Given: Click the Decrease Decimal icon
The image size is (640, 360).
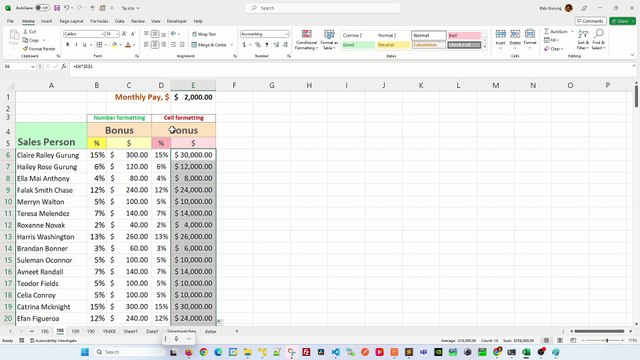Looking at the screenshot, I should coord(285,44).
